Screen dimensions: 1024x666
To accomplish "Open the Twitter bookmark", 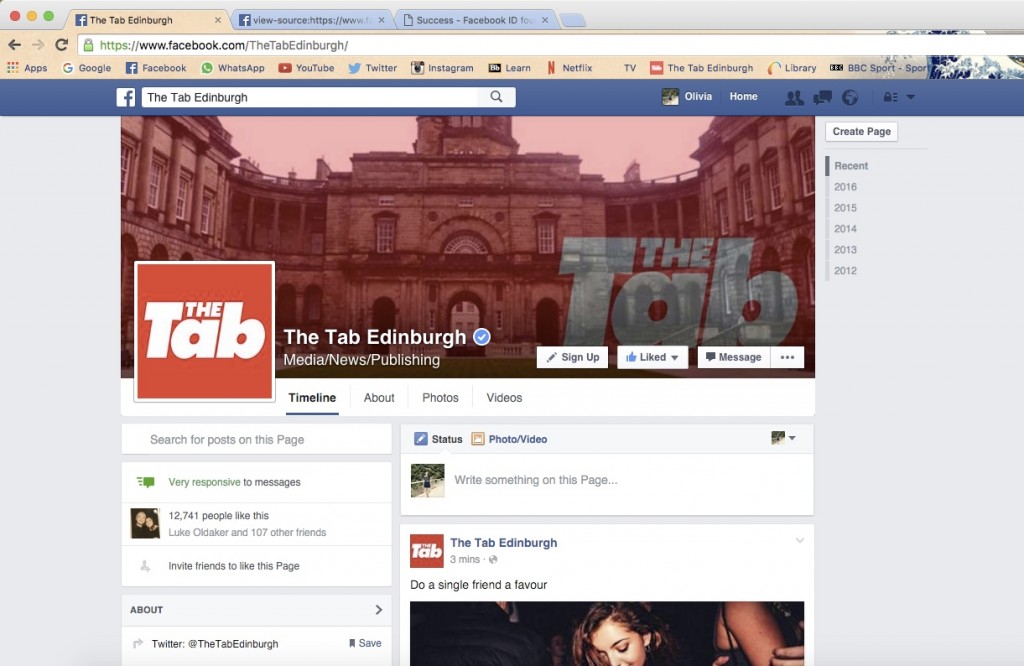I will click(372, 67).
